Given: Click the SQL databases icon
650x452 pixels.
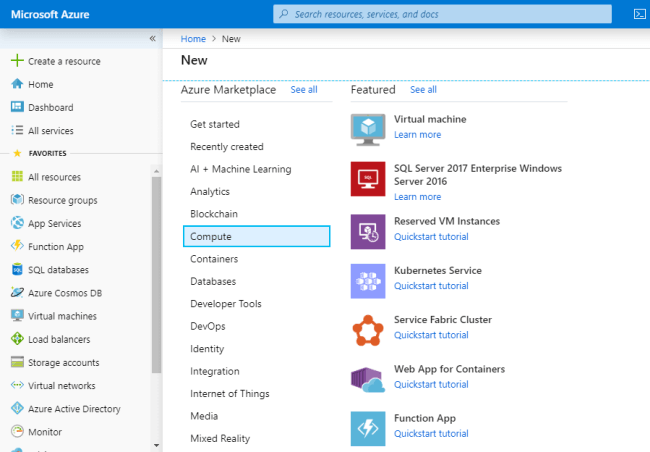Looking at the screenshot, I should (x=17, y=270).
